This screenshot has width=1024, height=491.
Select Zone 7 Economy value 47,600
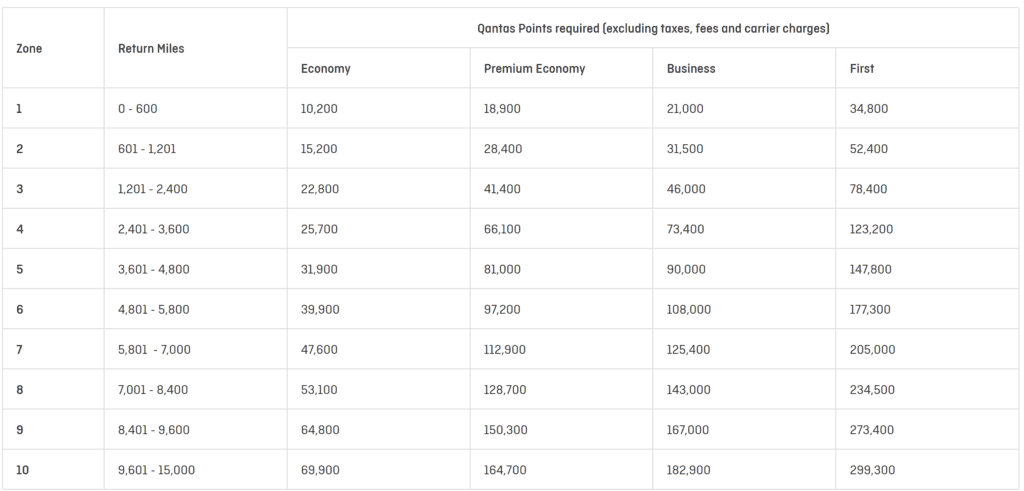tap(319, 350)
